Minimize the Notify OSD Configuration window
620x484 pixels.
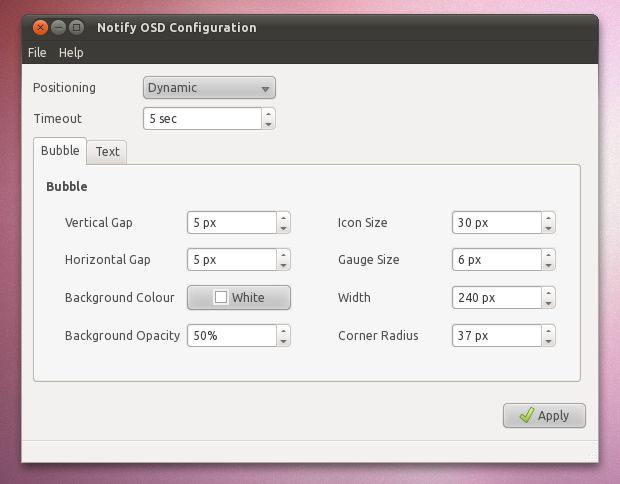(59, 28)
